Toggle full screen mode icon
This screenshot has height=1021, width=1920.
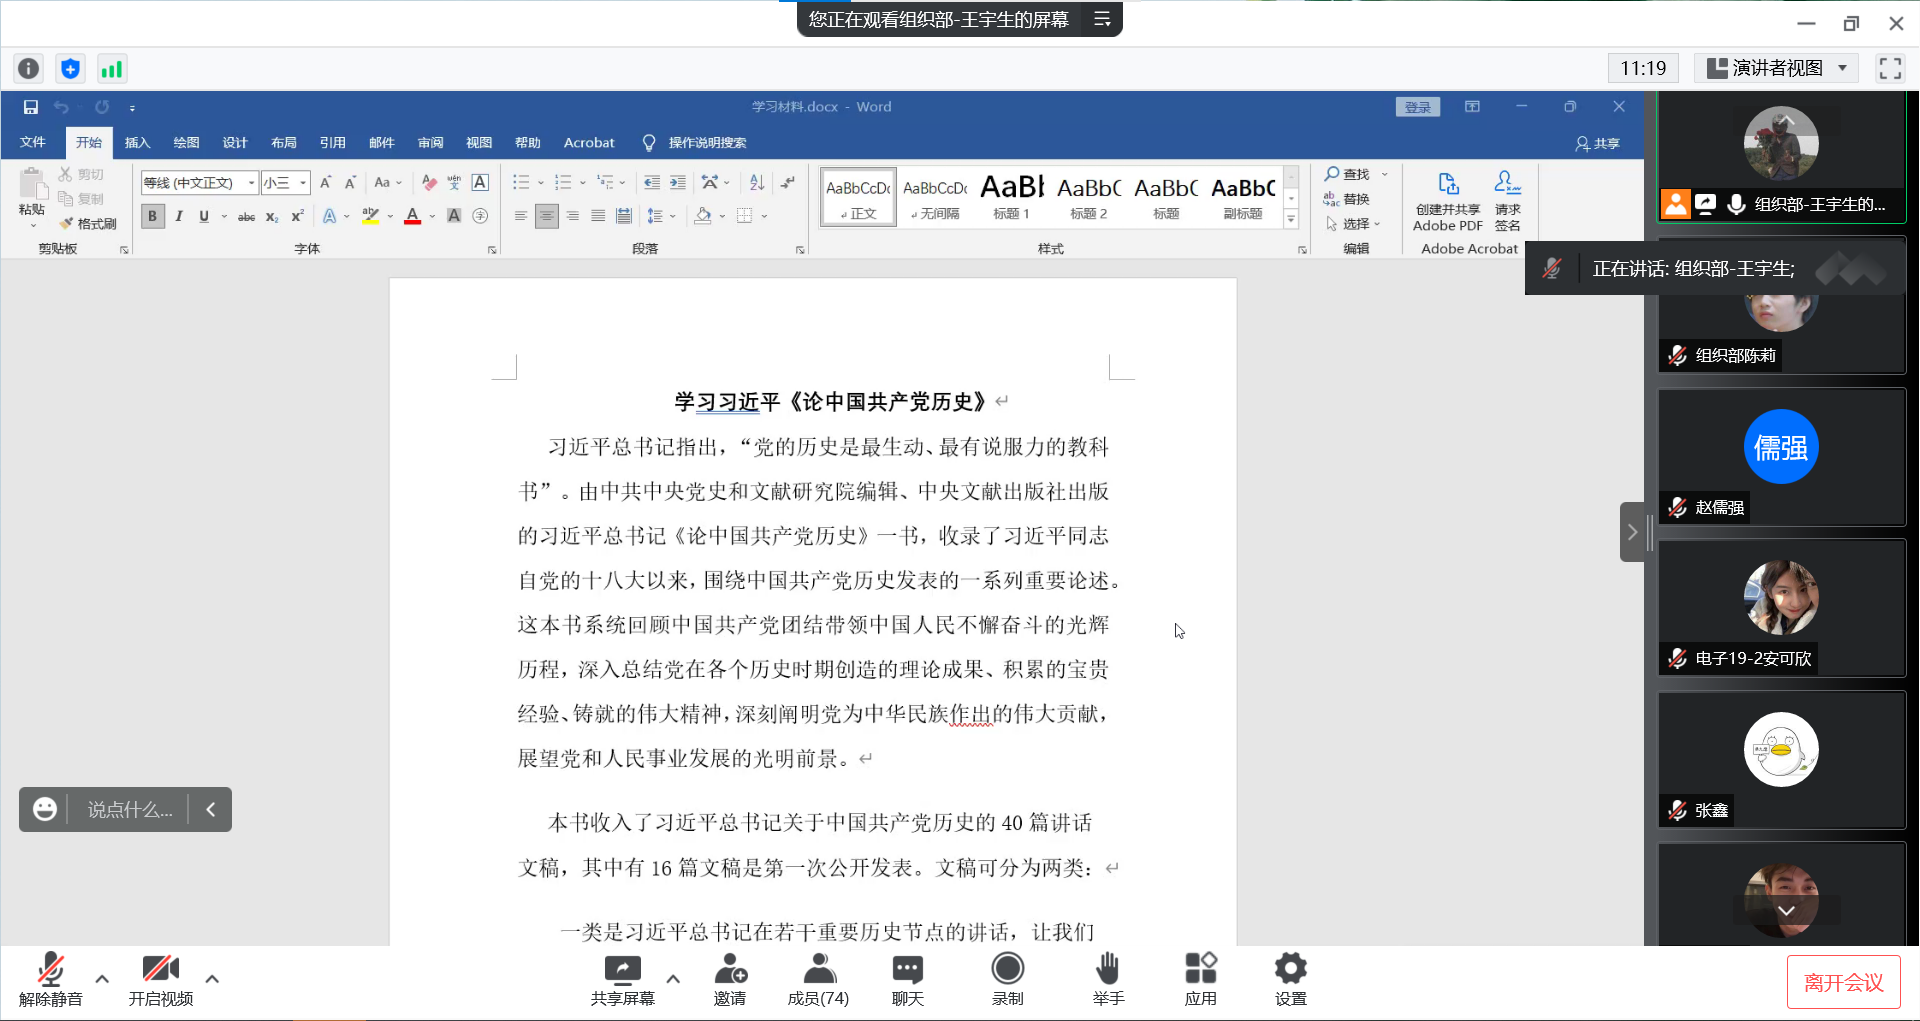[x=1889, y=68]
